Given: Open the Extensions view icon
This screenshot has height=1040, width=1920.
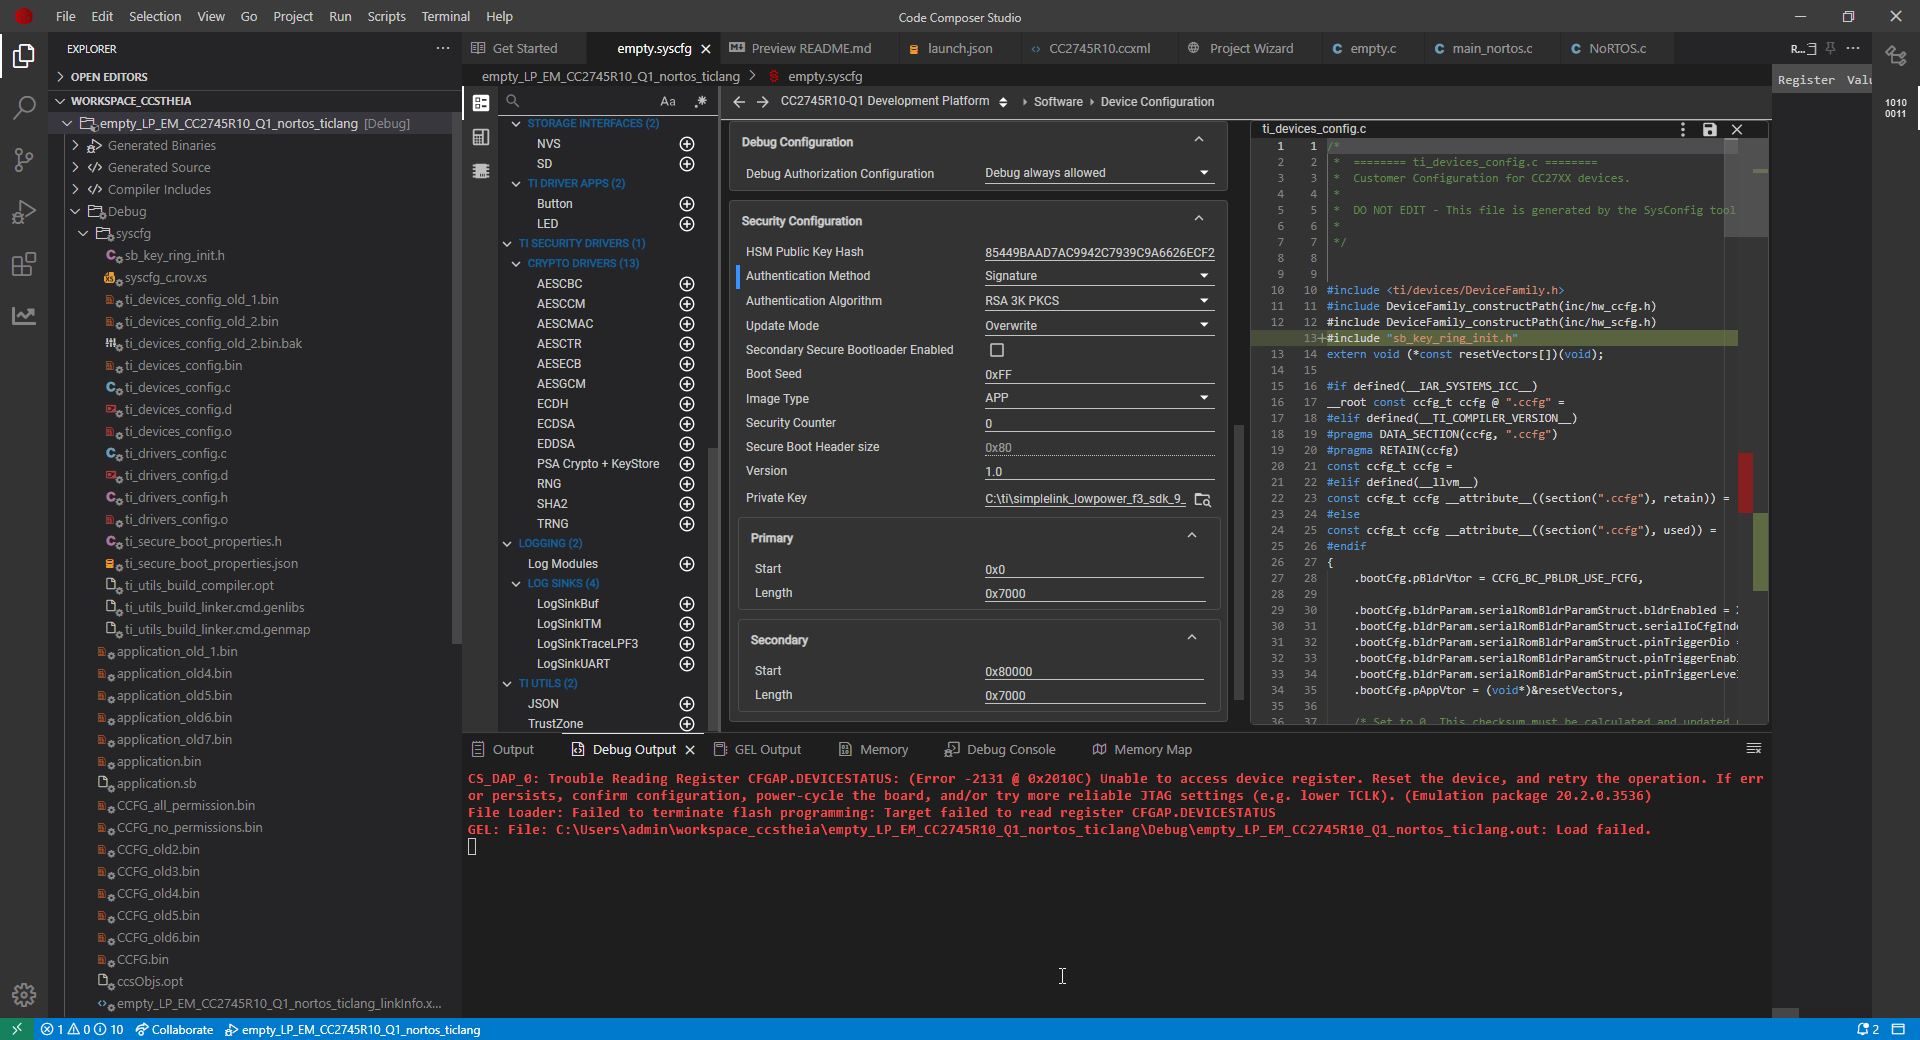Looking at the screenshot, I should tap(24, 264).
